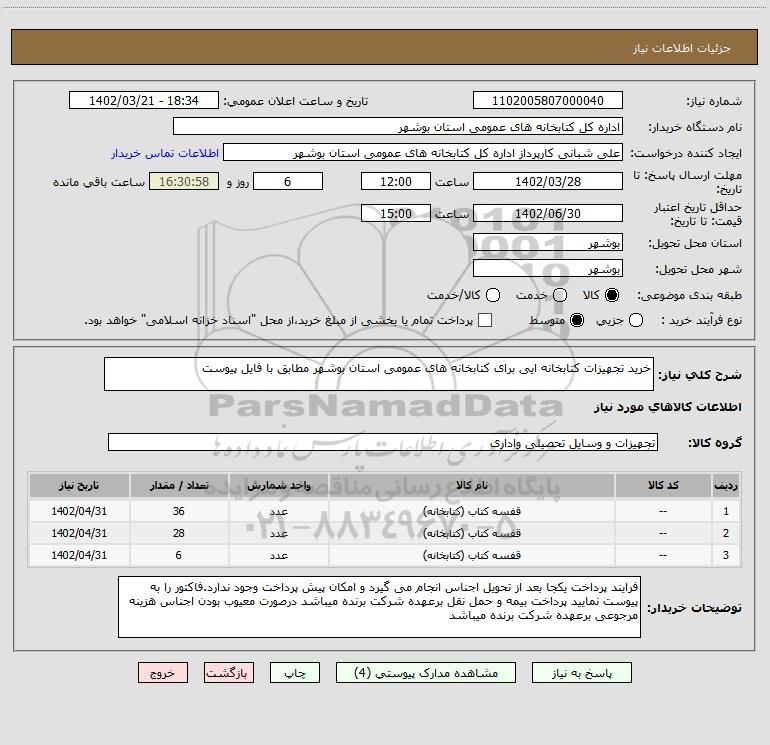Click the general need description text box
770x745 pixels.
tap(379, 374)
